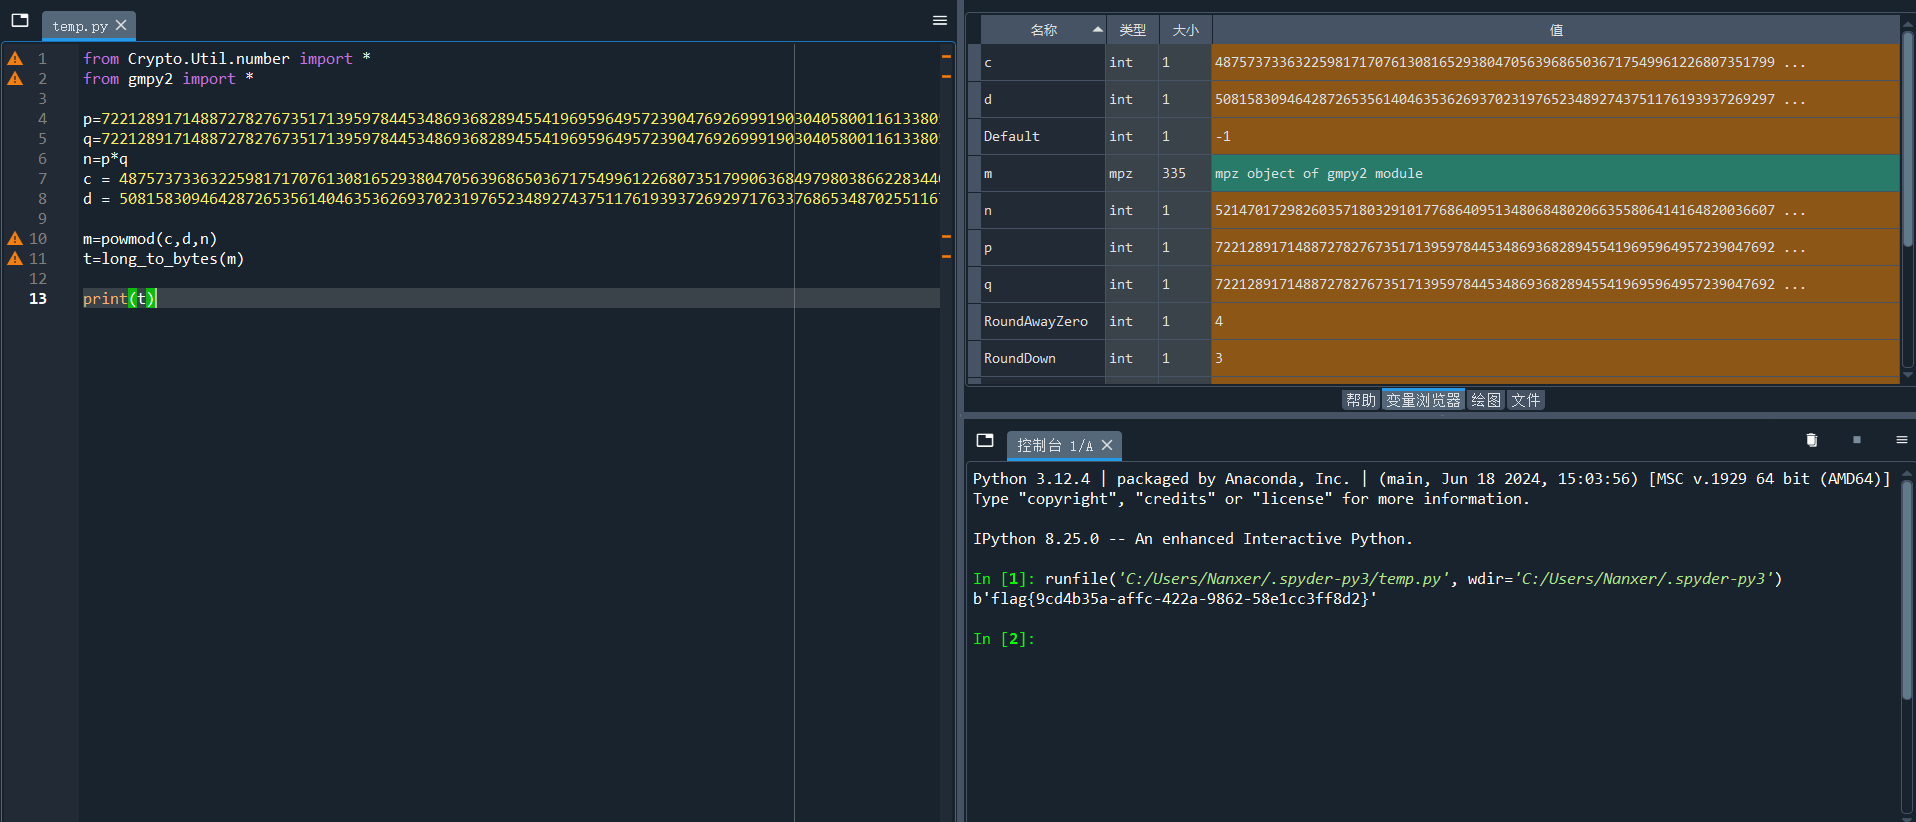This screenshot has width=1916, height=822.
Task: Click the value cell of RoundAwayZero
Action: pyautogui.click(x=1554, y=321)
